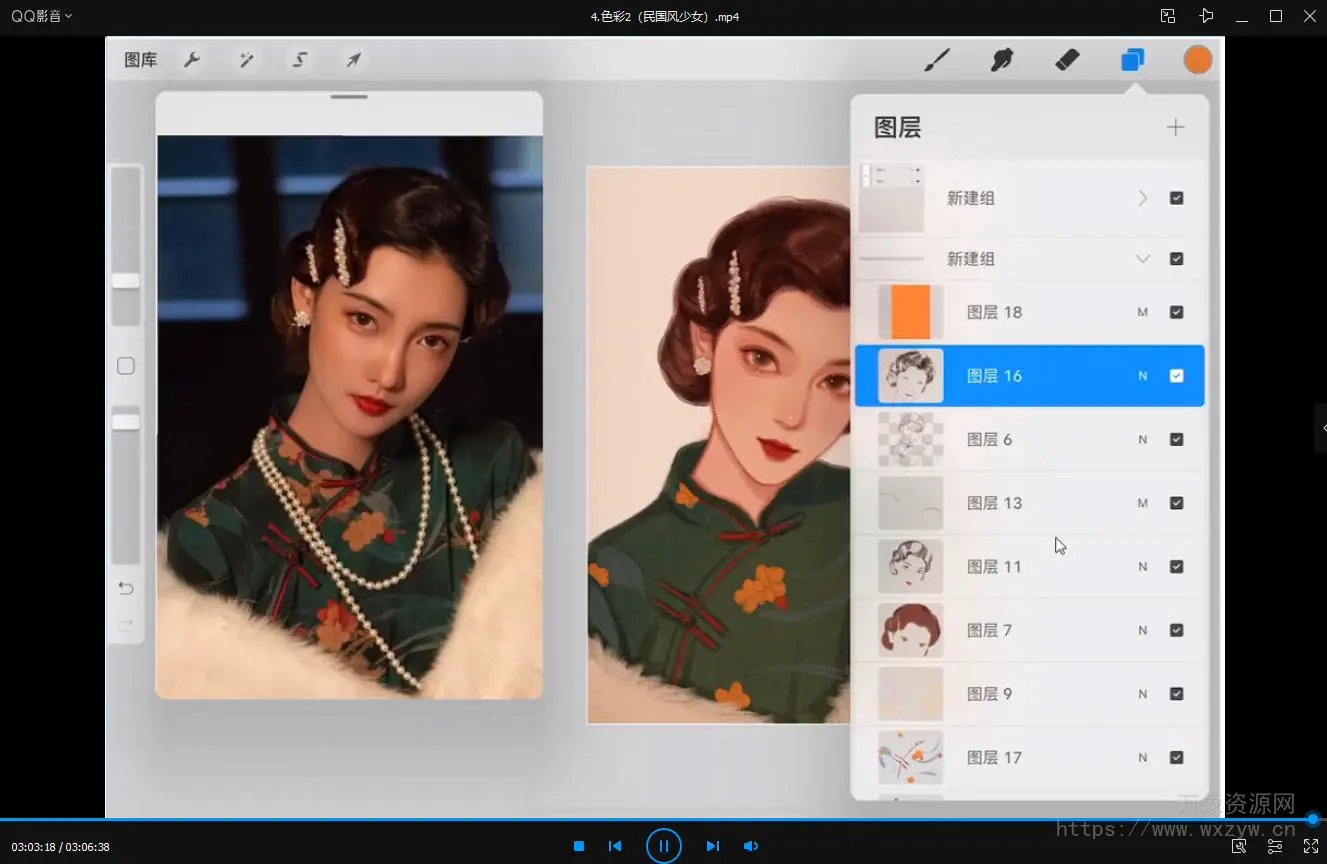Activate the transform arrow tool
Screen dimensions: 1327x864
click(353, 60)
